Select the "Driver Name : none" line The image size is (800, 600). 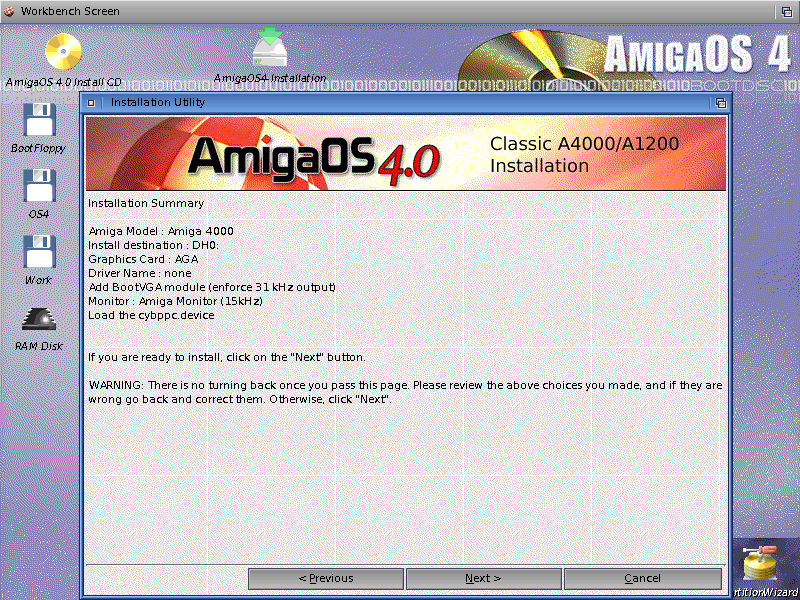[x=140, y=273]
